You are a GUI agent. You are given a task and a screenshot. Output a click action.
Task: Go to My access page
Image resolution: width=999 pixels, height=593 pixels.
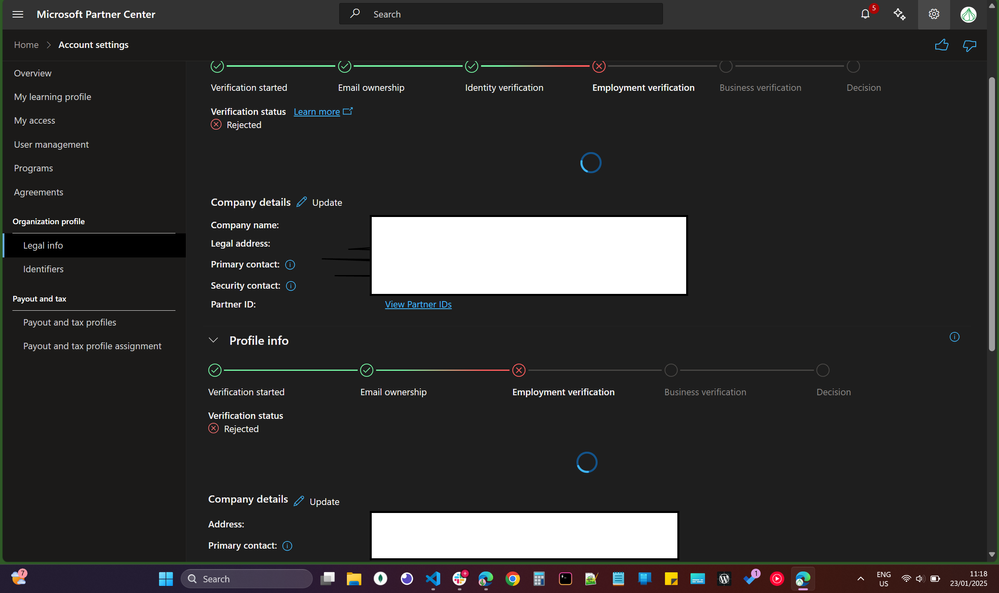point(34,120)
